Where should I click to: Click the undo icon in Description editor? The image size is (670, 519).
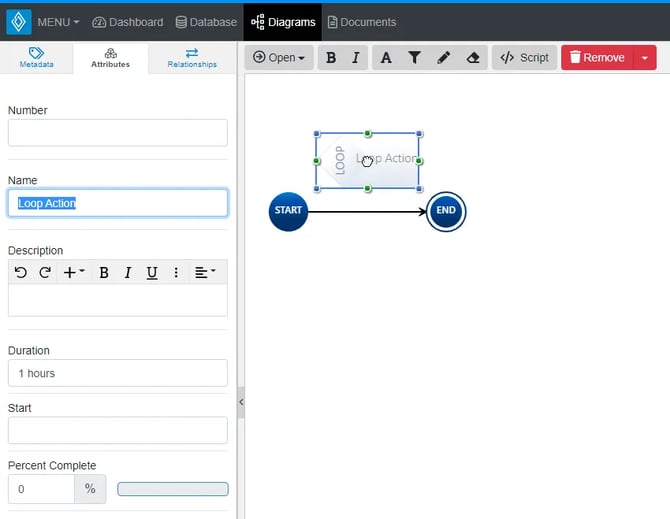(21, 273)
